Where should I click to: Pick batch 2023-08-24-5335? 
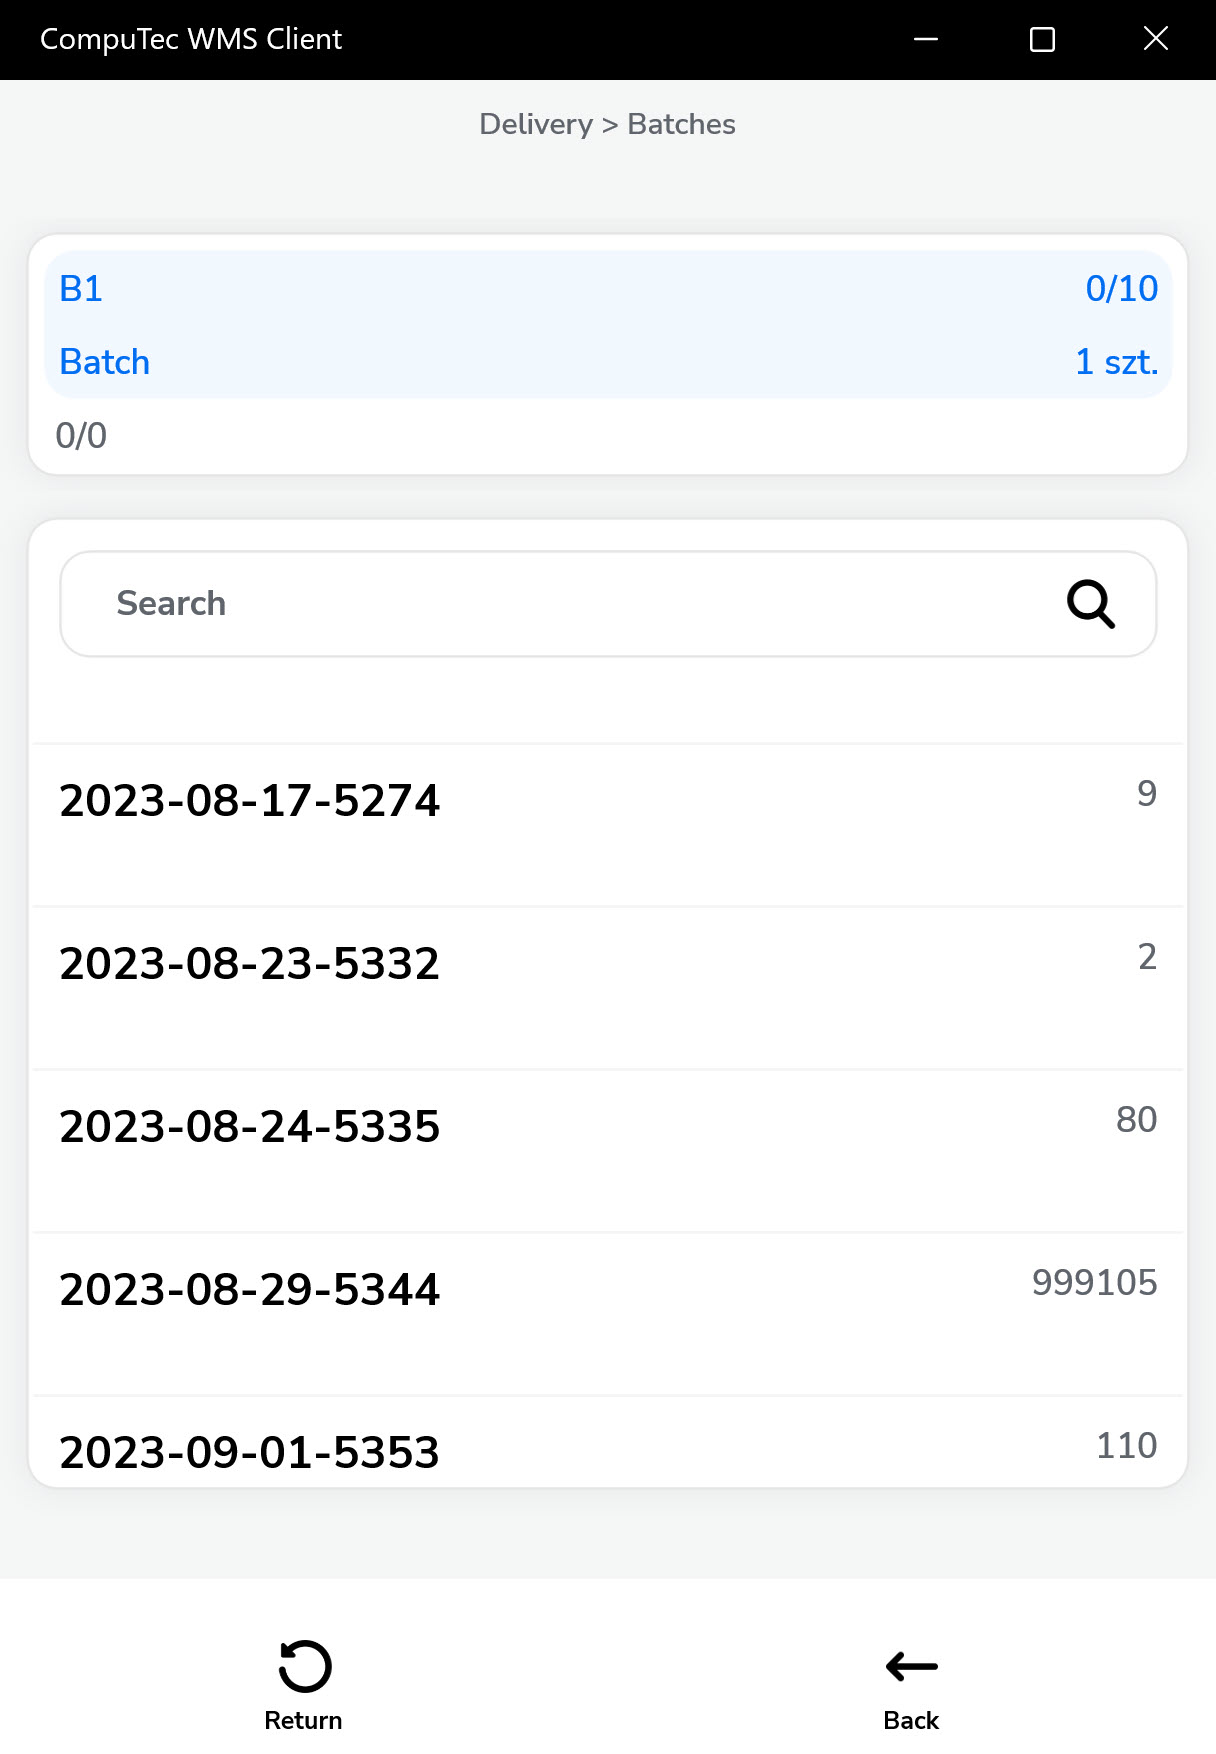click(x=250, y=1127)
